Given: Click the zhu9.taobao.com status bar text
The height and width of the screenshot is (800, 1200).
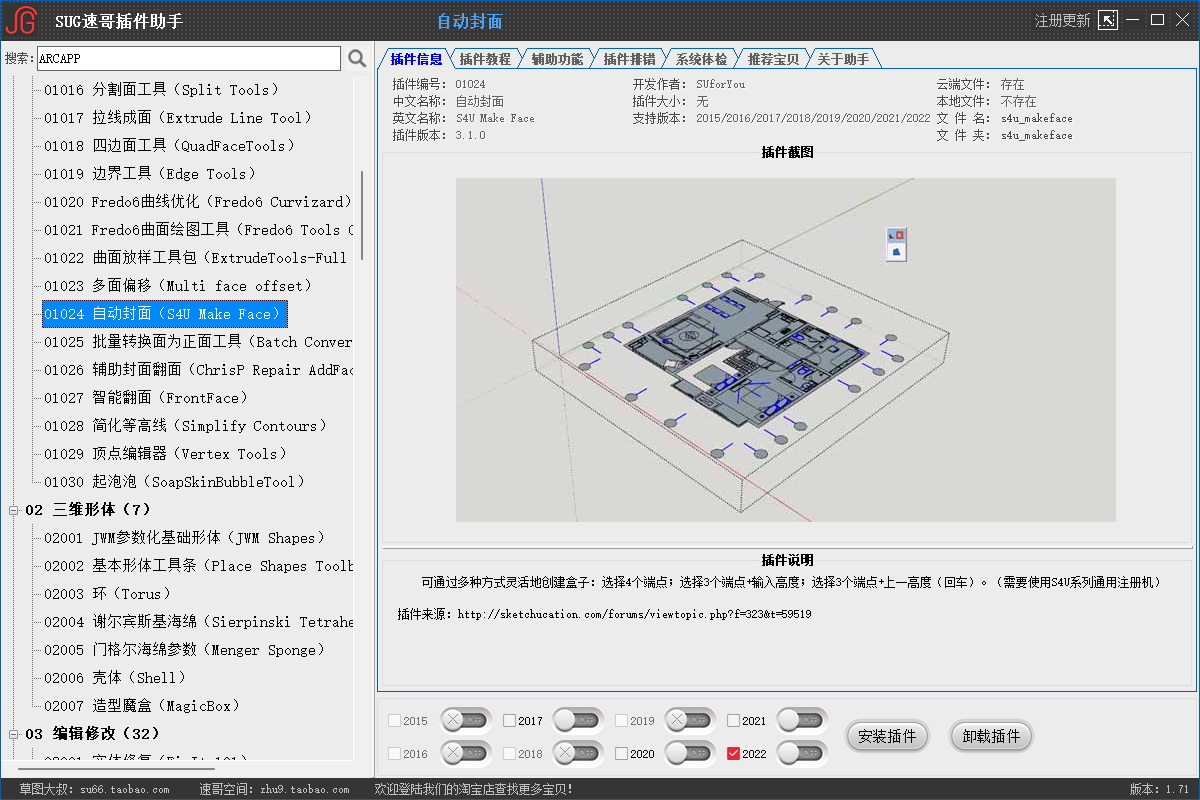Looking at the screenshot, I should pos(305,790).
